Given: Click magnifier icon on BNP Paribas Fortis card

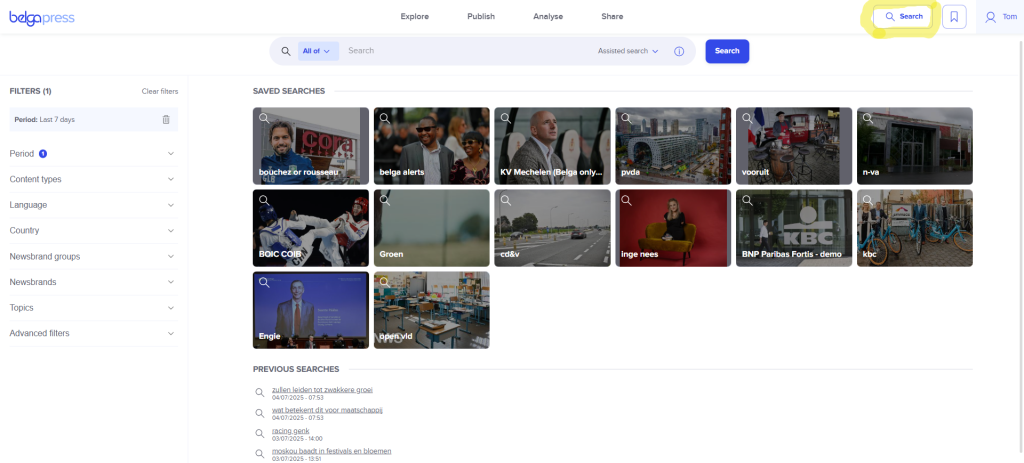Looking at the screenshot, I should 747,200.
